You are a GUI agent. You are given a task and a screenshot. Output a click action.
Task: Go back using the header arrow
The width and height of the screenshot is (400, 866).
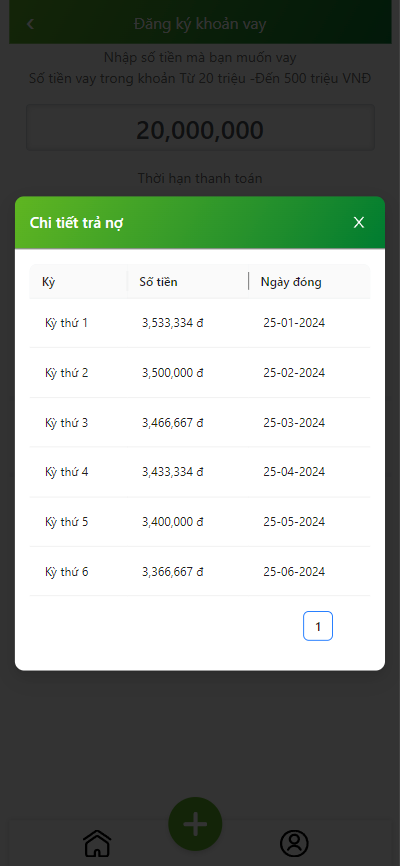pos(30,24)
